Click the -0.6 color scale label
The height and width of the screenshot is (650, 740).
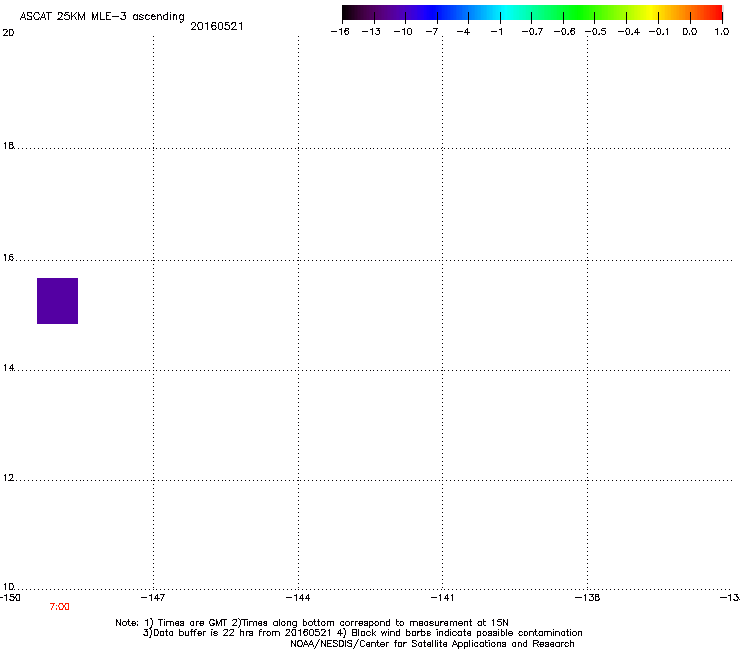564,32
